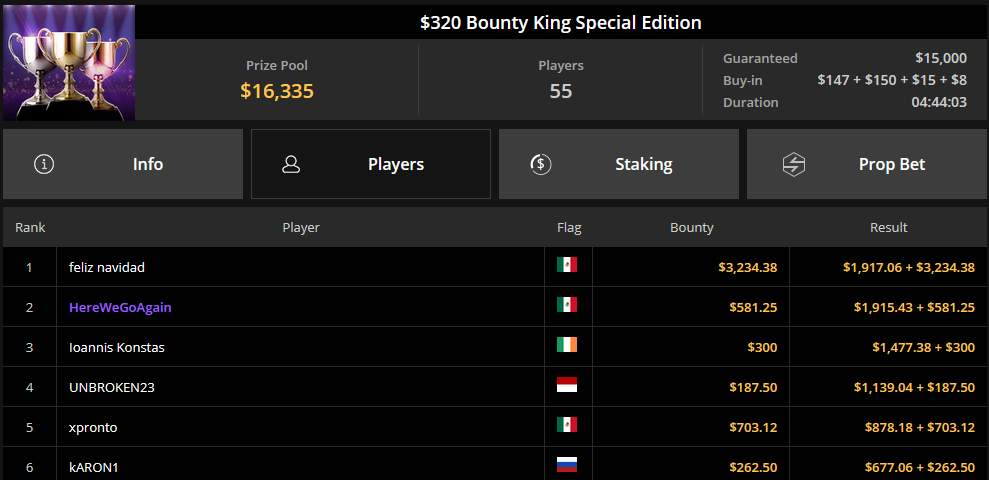Screen dimensions: 989x480
Task: Sort by the Bounty column header
Action: [x=691, y=228]
